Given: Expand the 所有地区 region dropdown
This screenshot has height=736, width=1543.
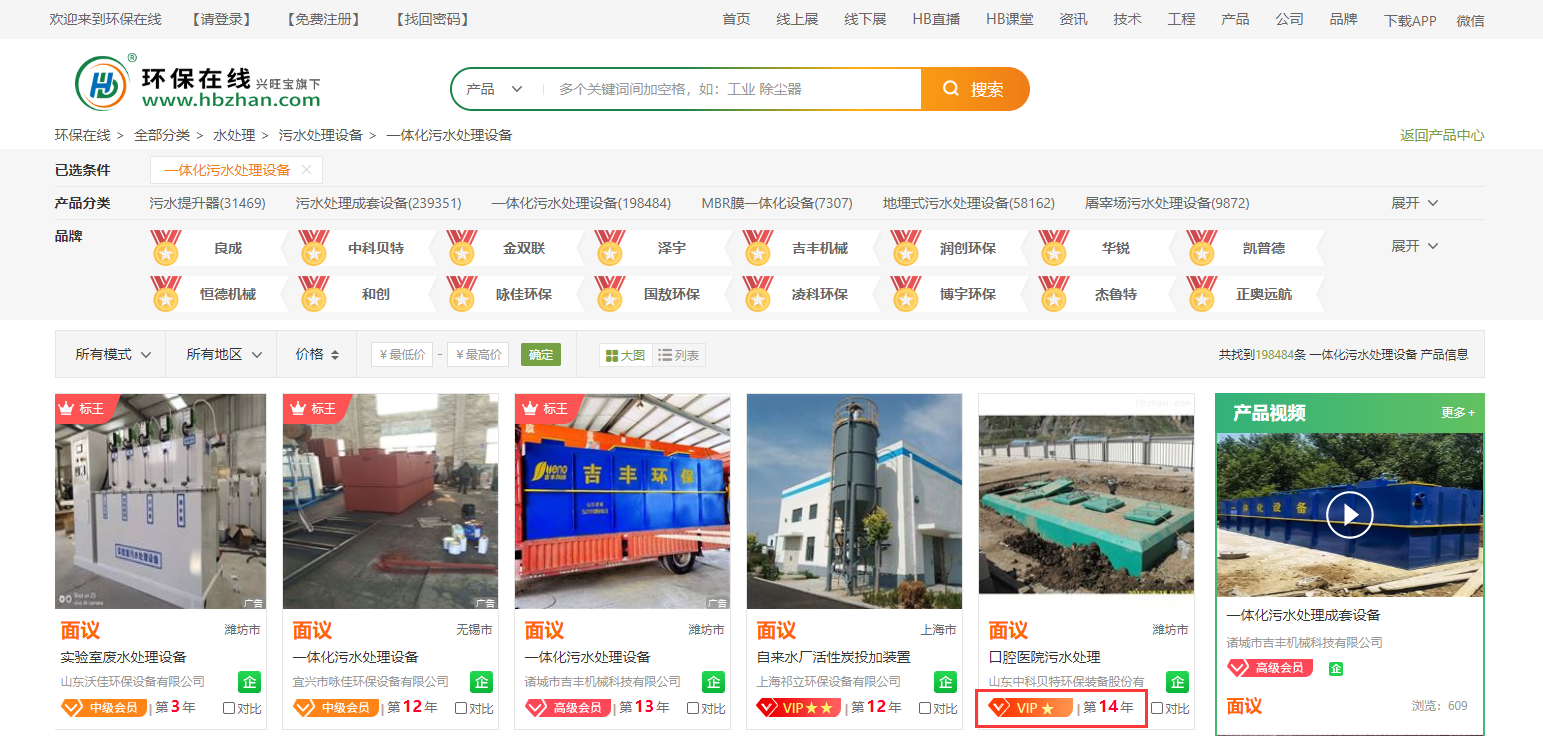Looking at the screenshot, I should pyautogui.click(x=224, y=355).
